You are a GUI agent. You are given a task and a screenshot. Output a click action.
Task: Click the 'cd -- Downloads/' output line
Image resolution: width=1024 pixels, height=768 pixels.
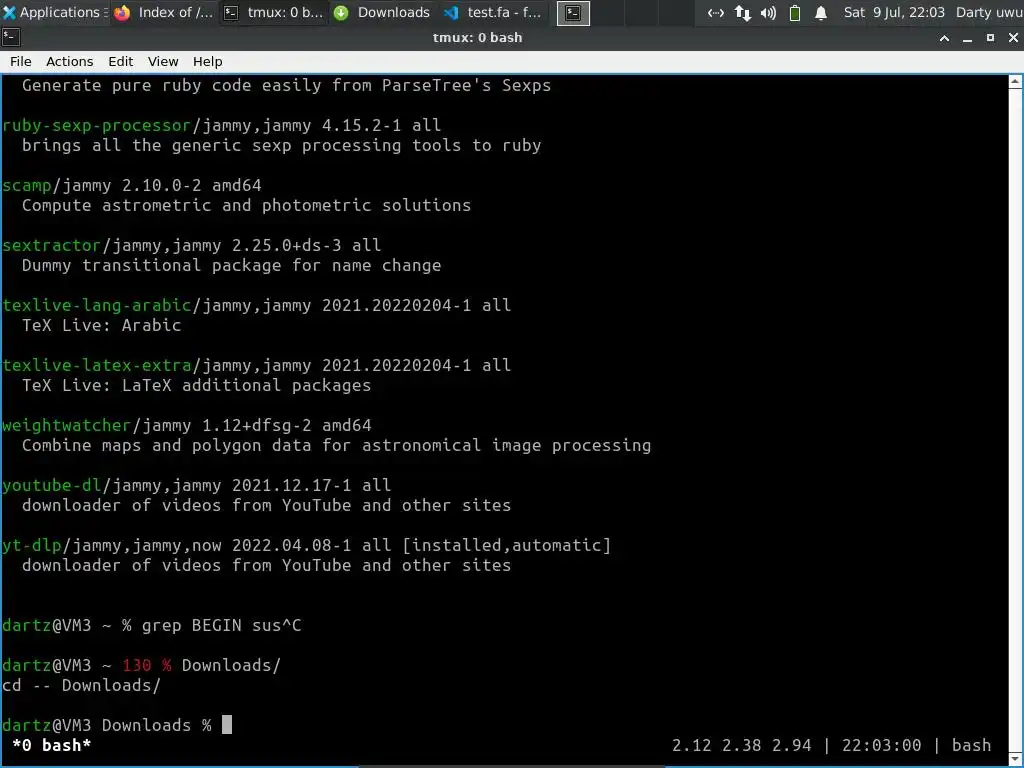click(x=82, y=686)
